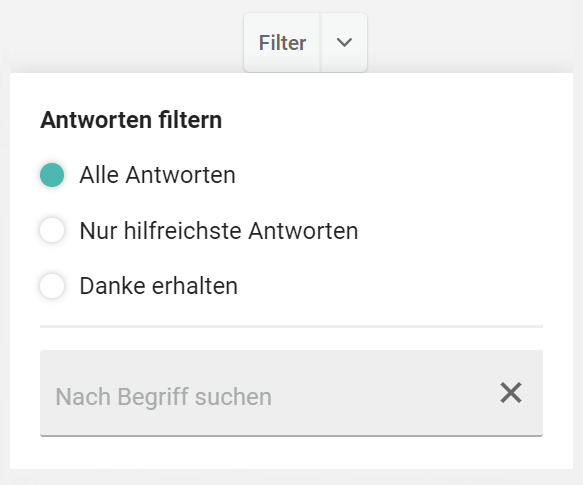Screen dimensions: 583x485
Task: Select the Alle Antworten radio button
Action: click(x=52, y=175)
